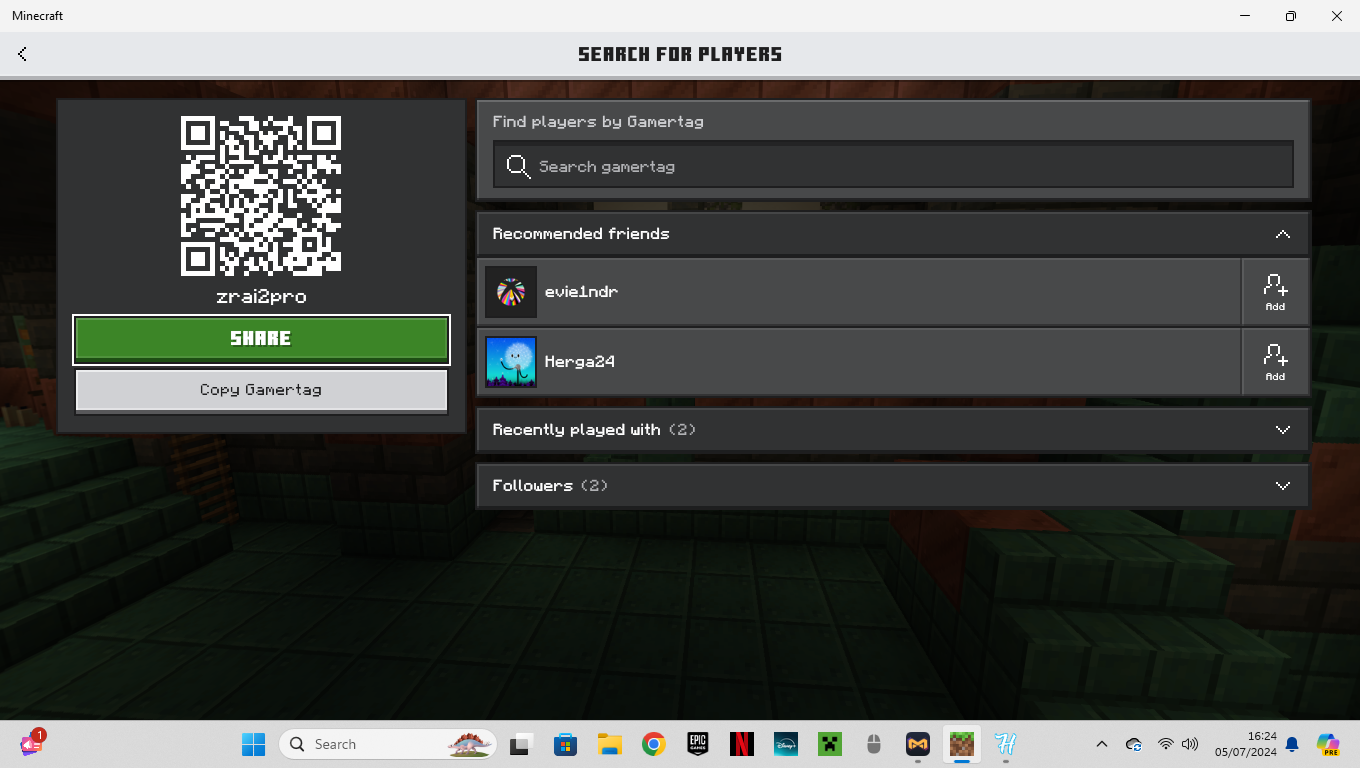Click the Herga24 player name
Image resolution: width=1360 pixels, height=768 pixels.
point(580,362)
